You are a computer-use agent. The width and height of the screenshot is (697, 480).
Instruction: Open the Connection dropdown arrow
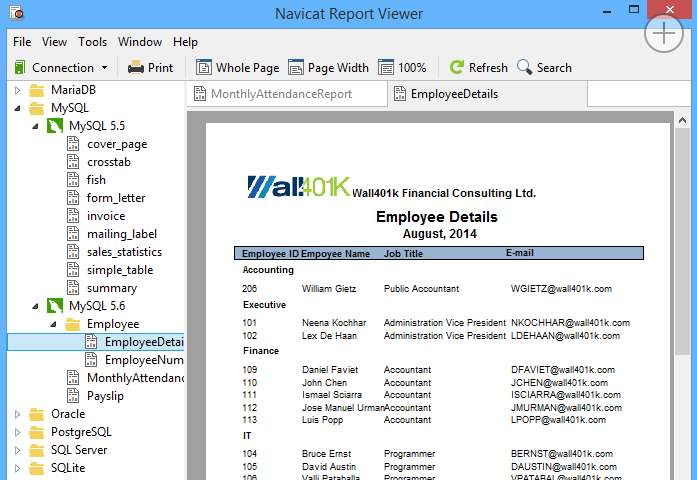(x=104, y=68)
